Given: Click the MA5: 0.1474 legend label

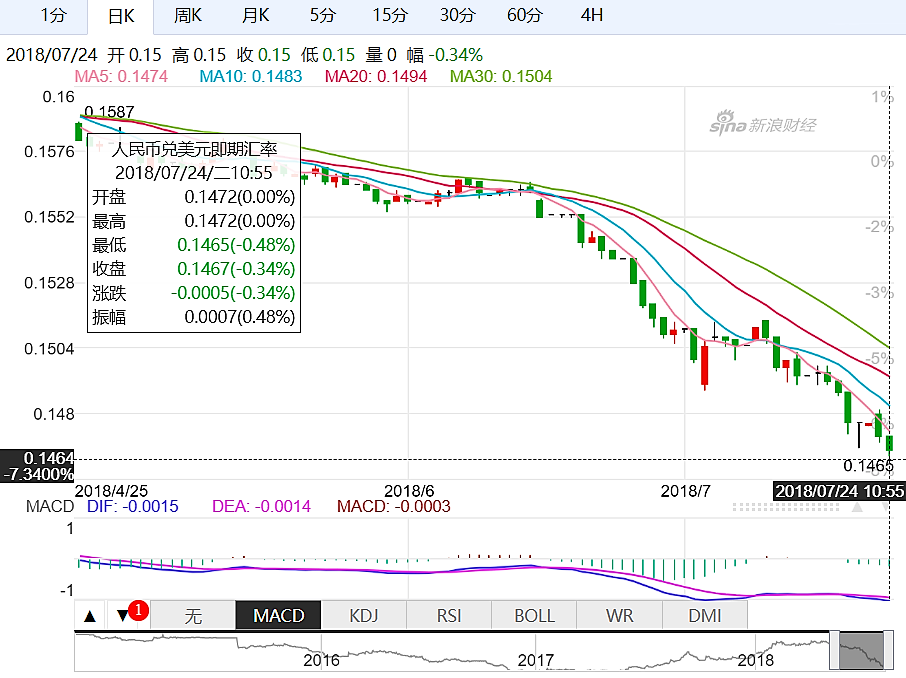Looking at the screenshot, I should 121,76.
